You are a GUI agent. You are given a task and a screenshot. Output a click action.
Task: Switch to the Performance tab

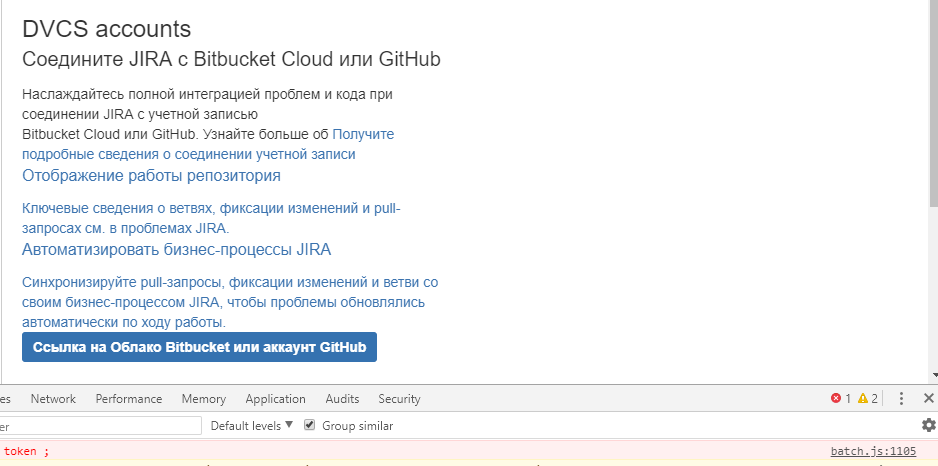(129, 398)
